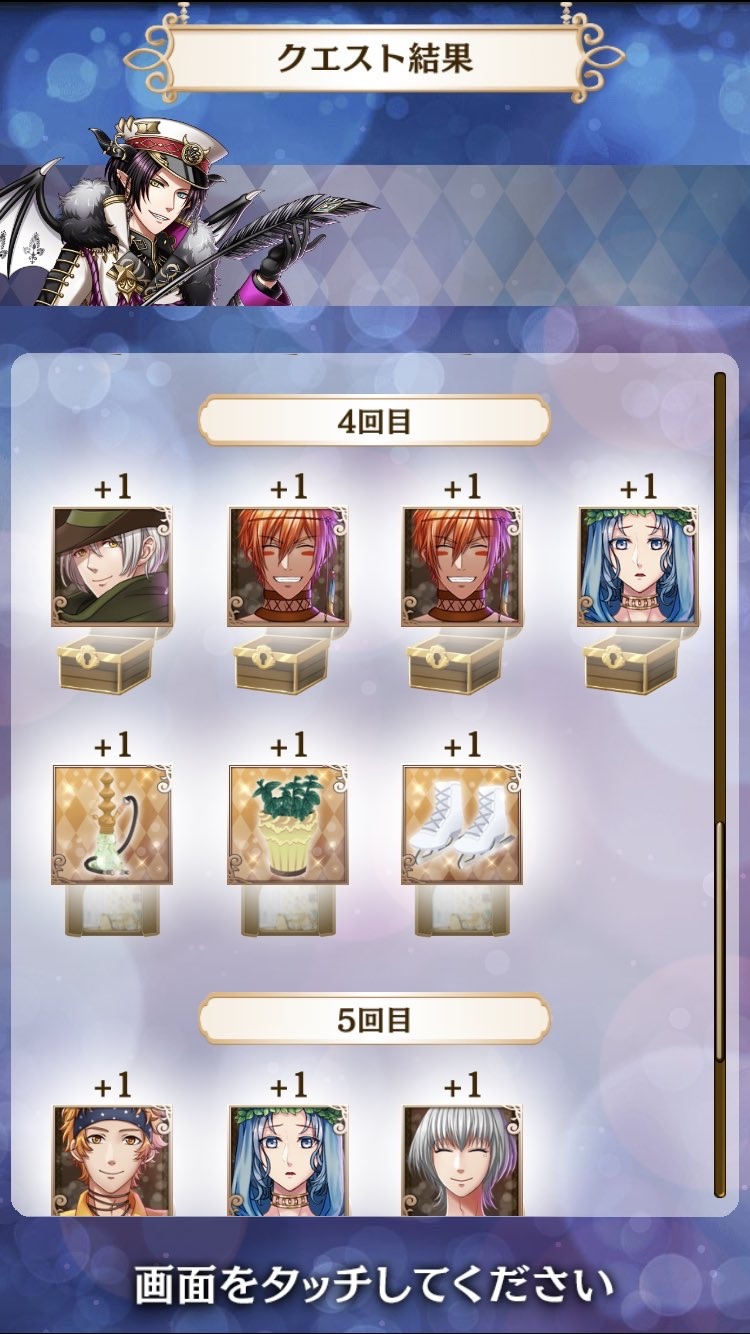Select the potted plant item reward

point(288,825)
